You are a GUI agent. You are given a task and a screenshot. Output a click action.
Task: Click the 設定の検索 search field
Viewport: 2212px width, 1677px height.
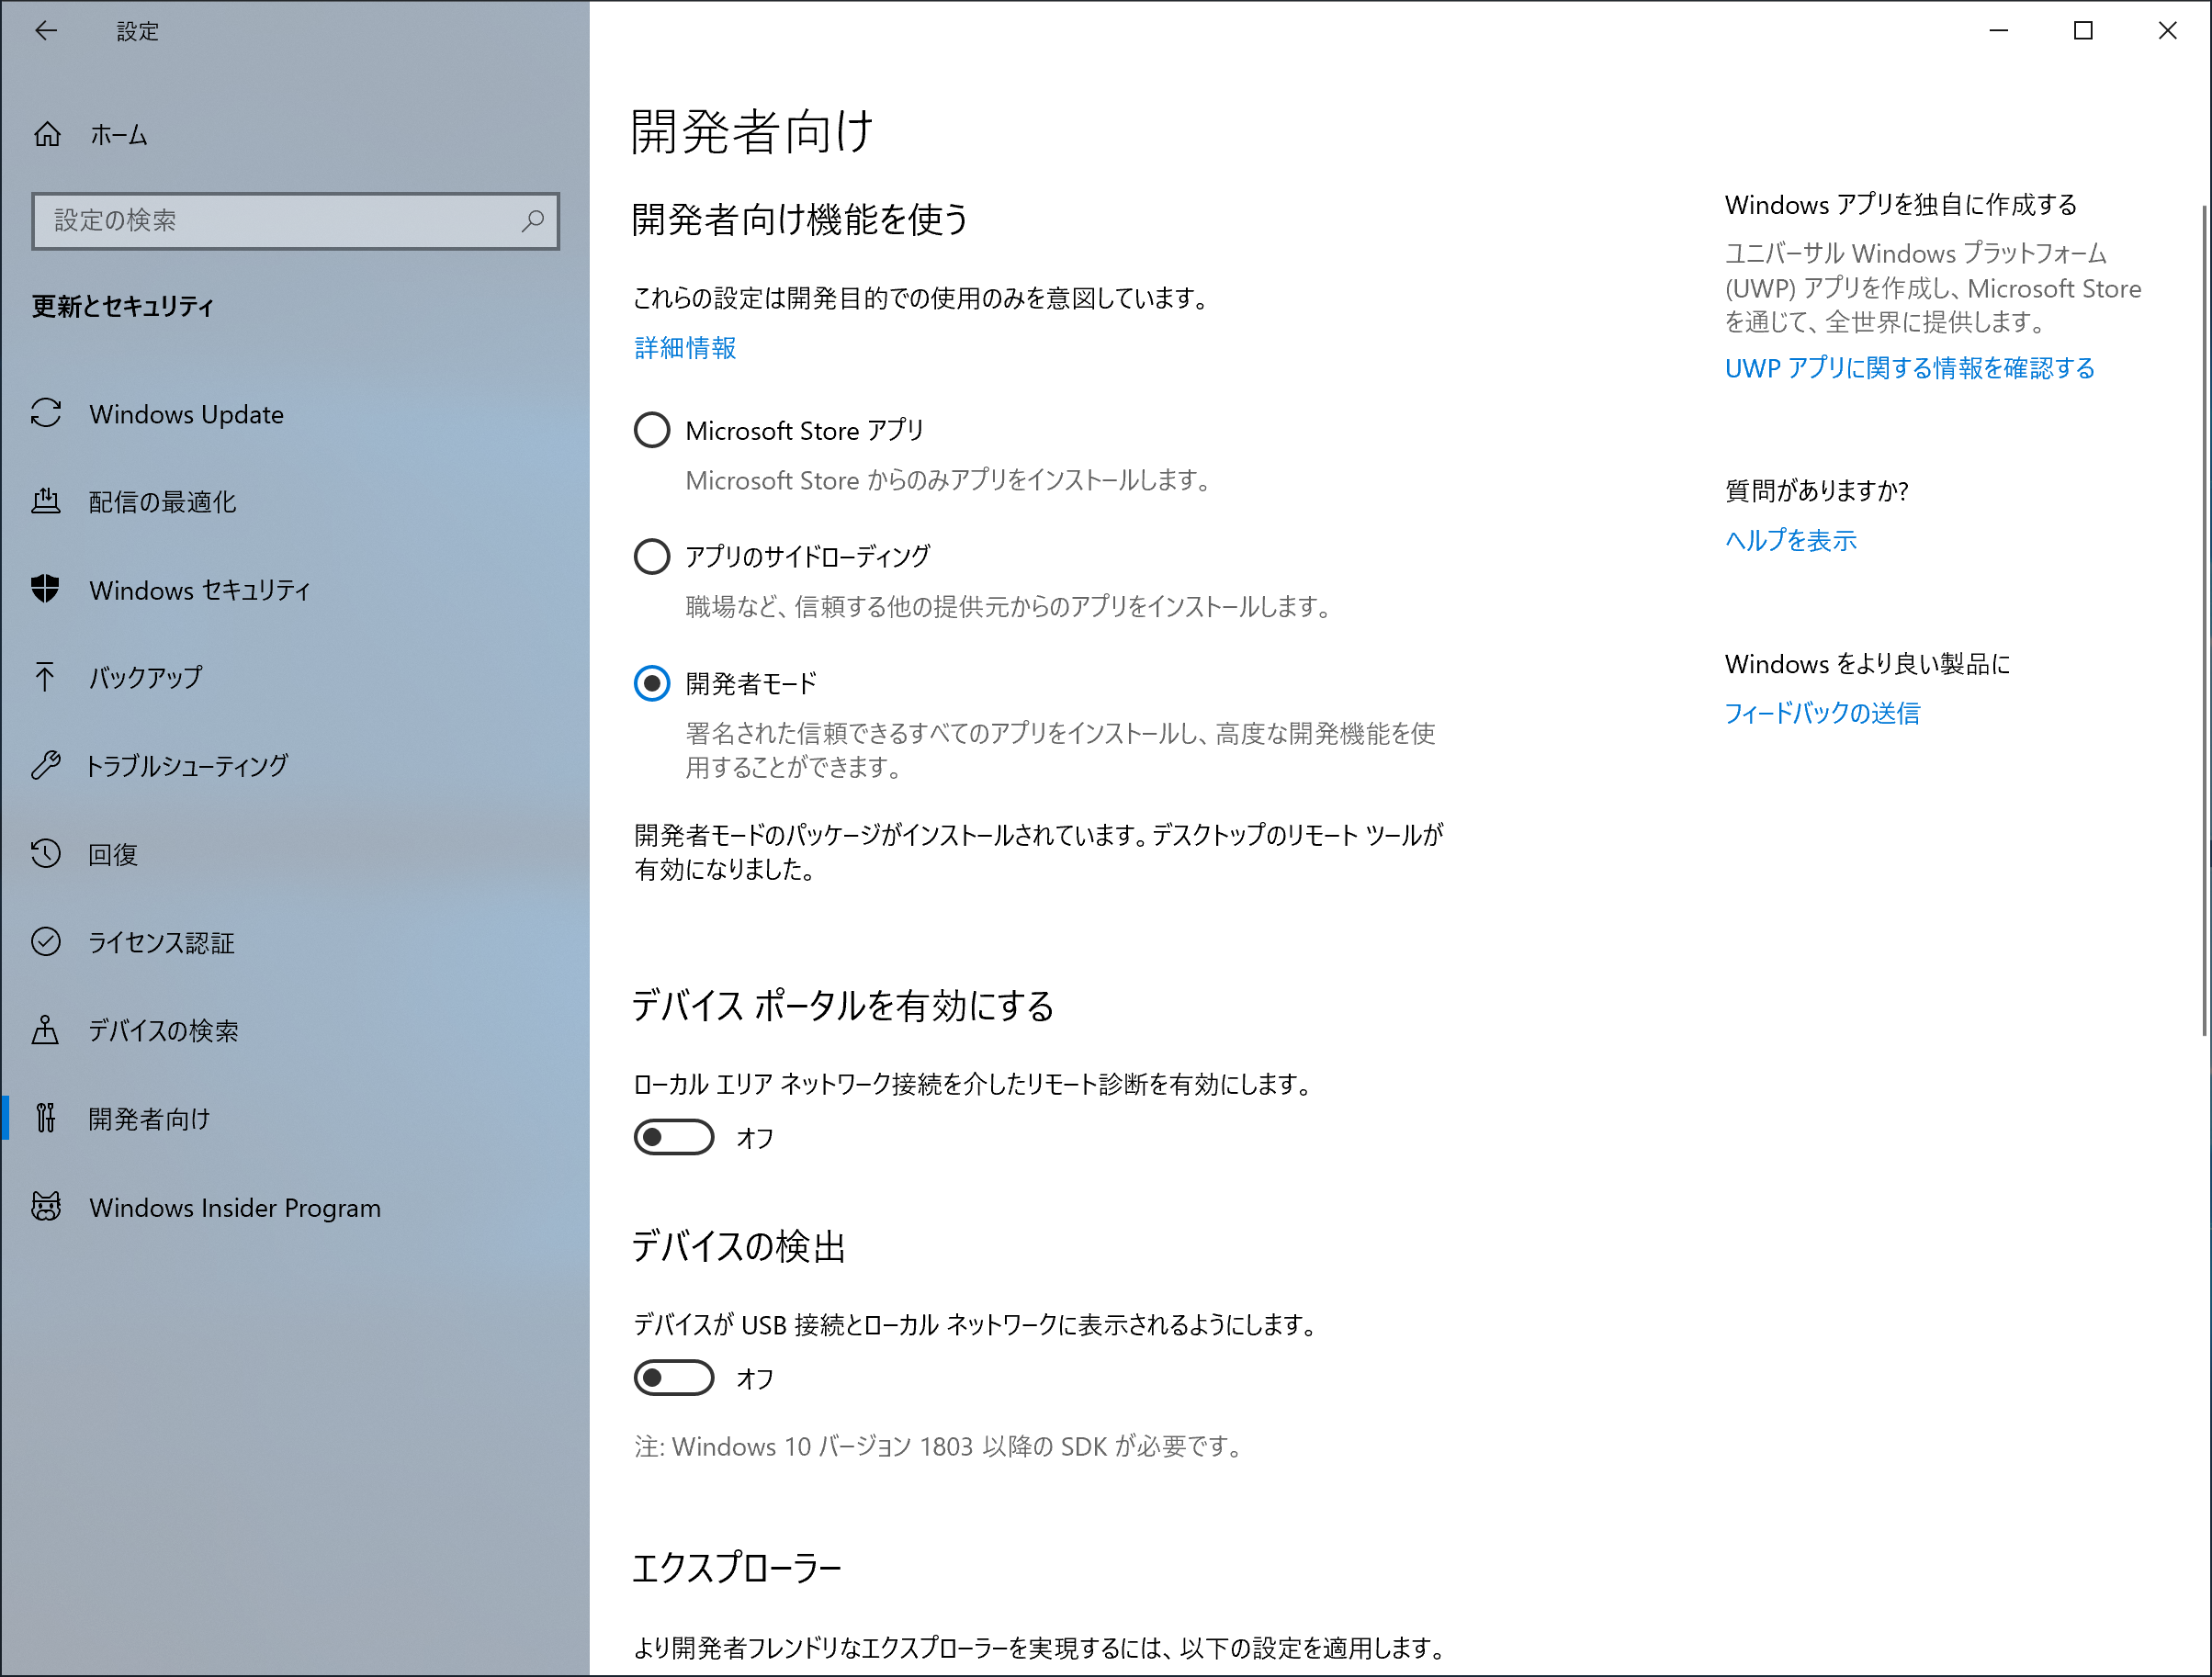280,220
